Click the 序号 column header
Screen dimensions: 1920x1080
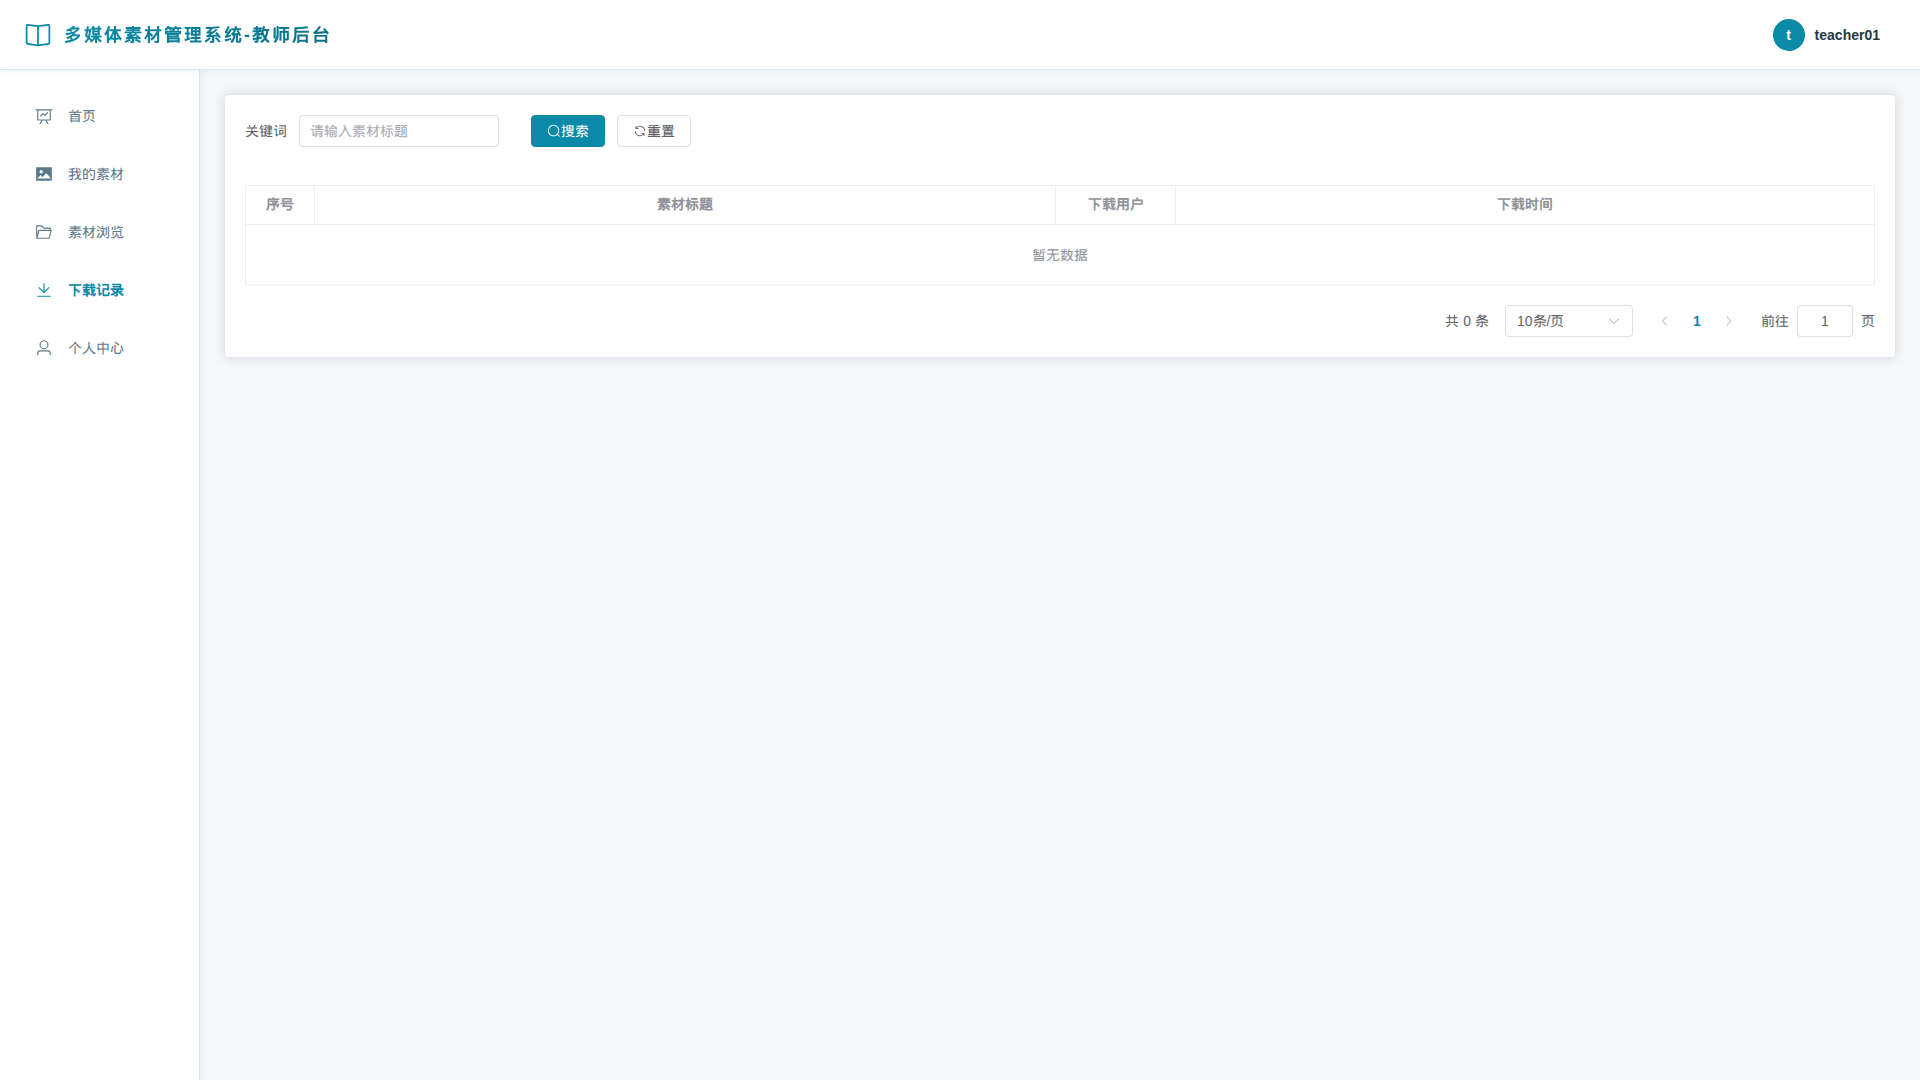click(x=280, y=204)
